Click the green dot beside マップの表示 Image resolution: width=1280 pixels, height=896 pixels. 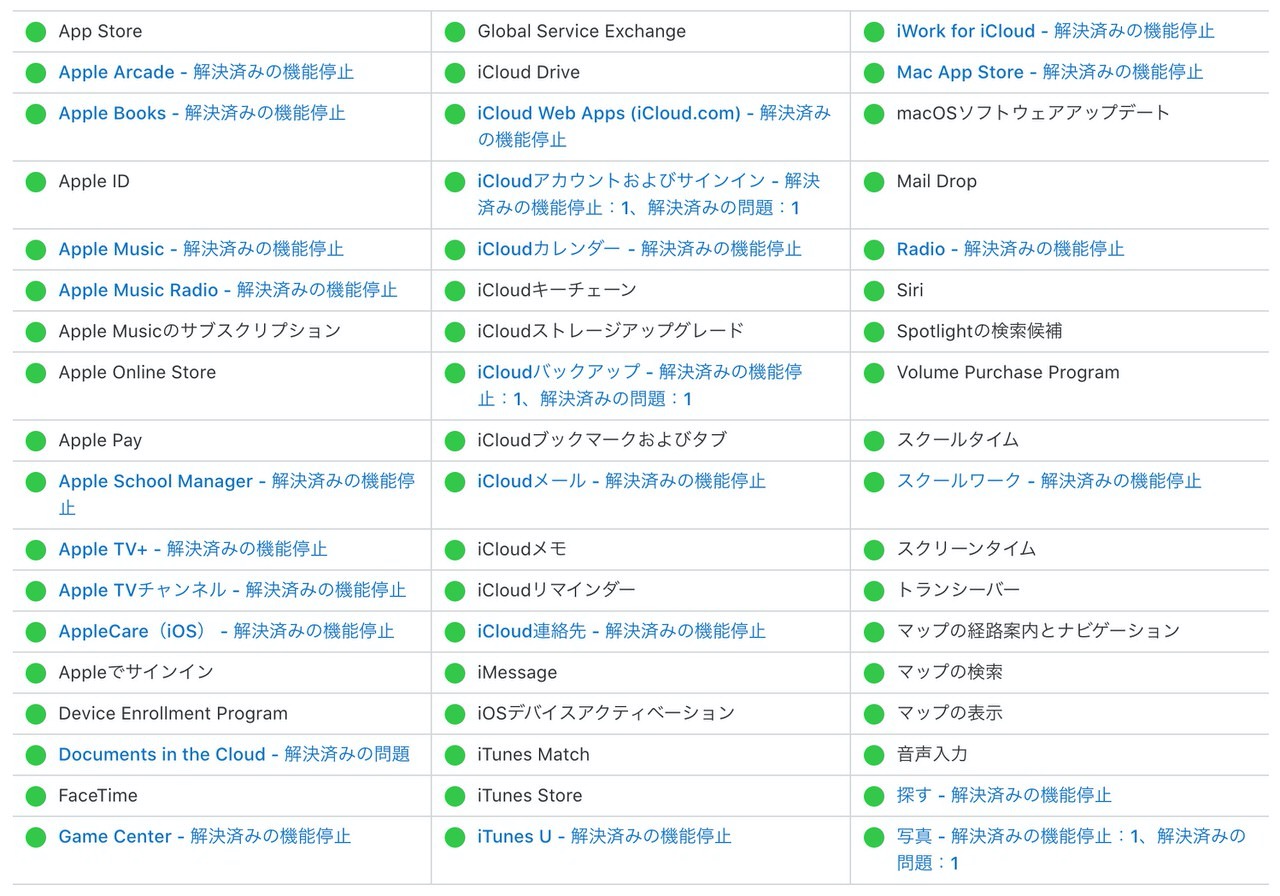874,714
